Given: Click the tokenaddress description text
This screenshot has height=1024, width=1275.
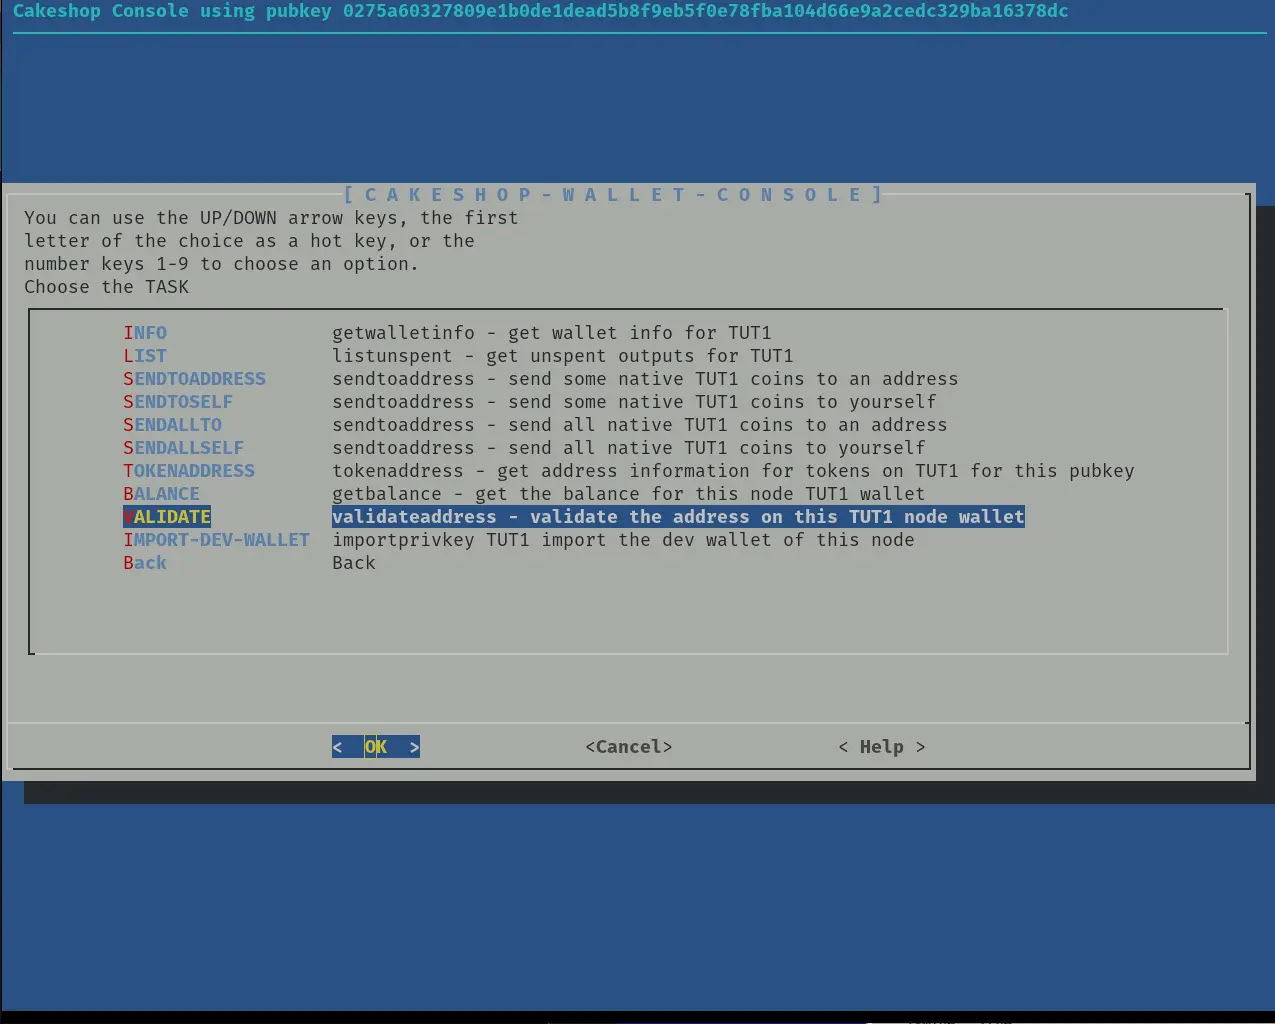Looking at the screenshot, I should [x=733, y=471].
